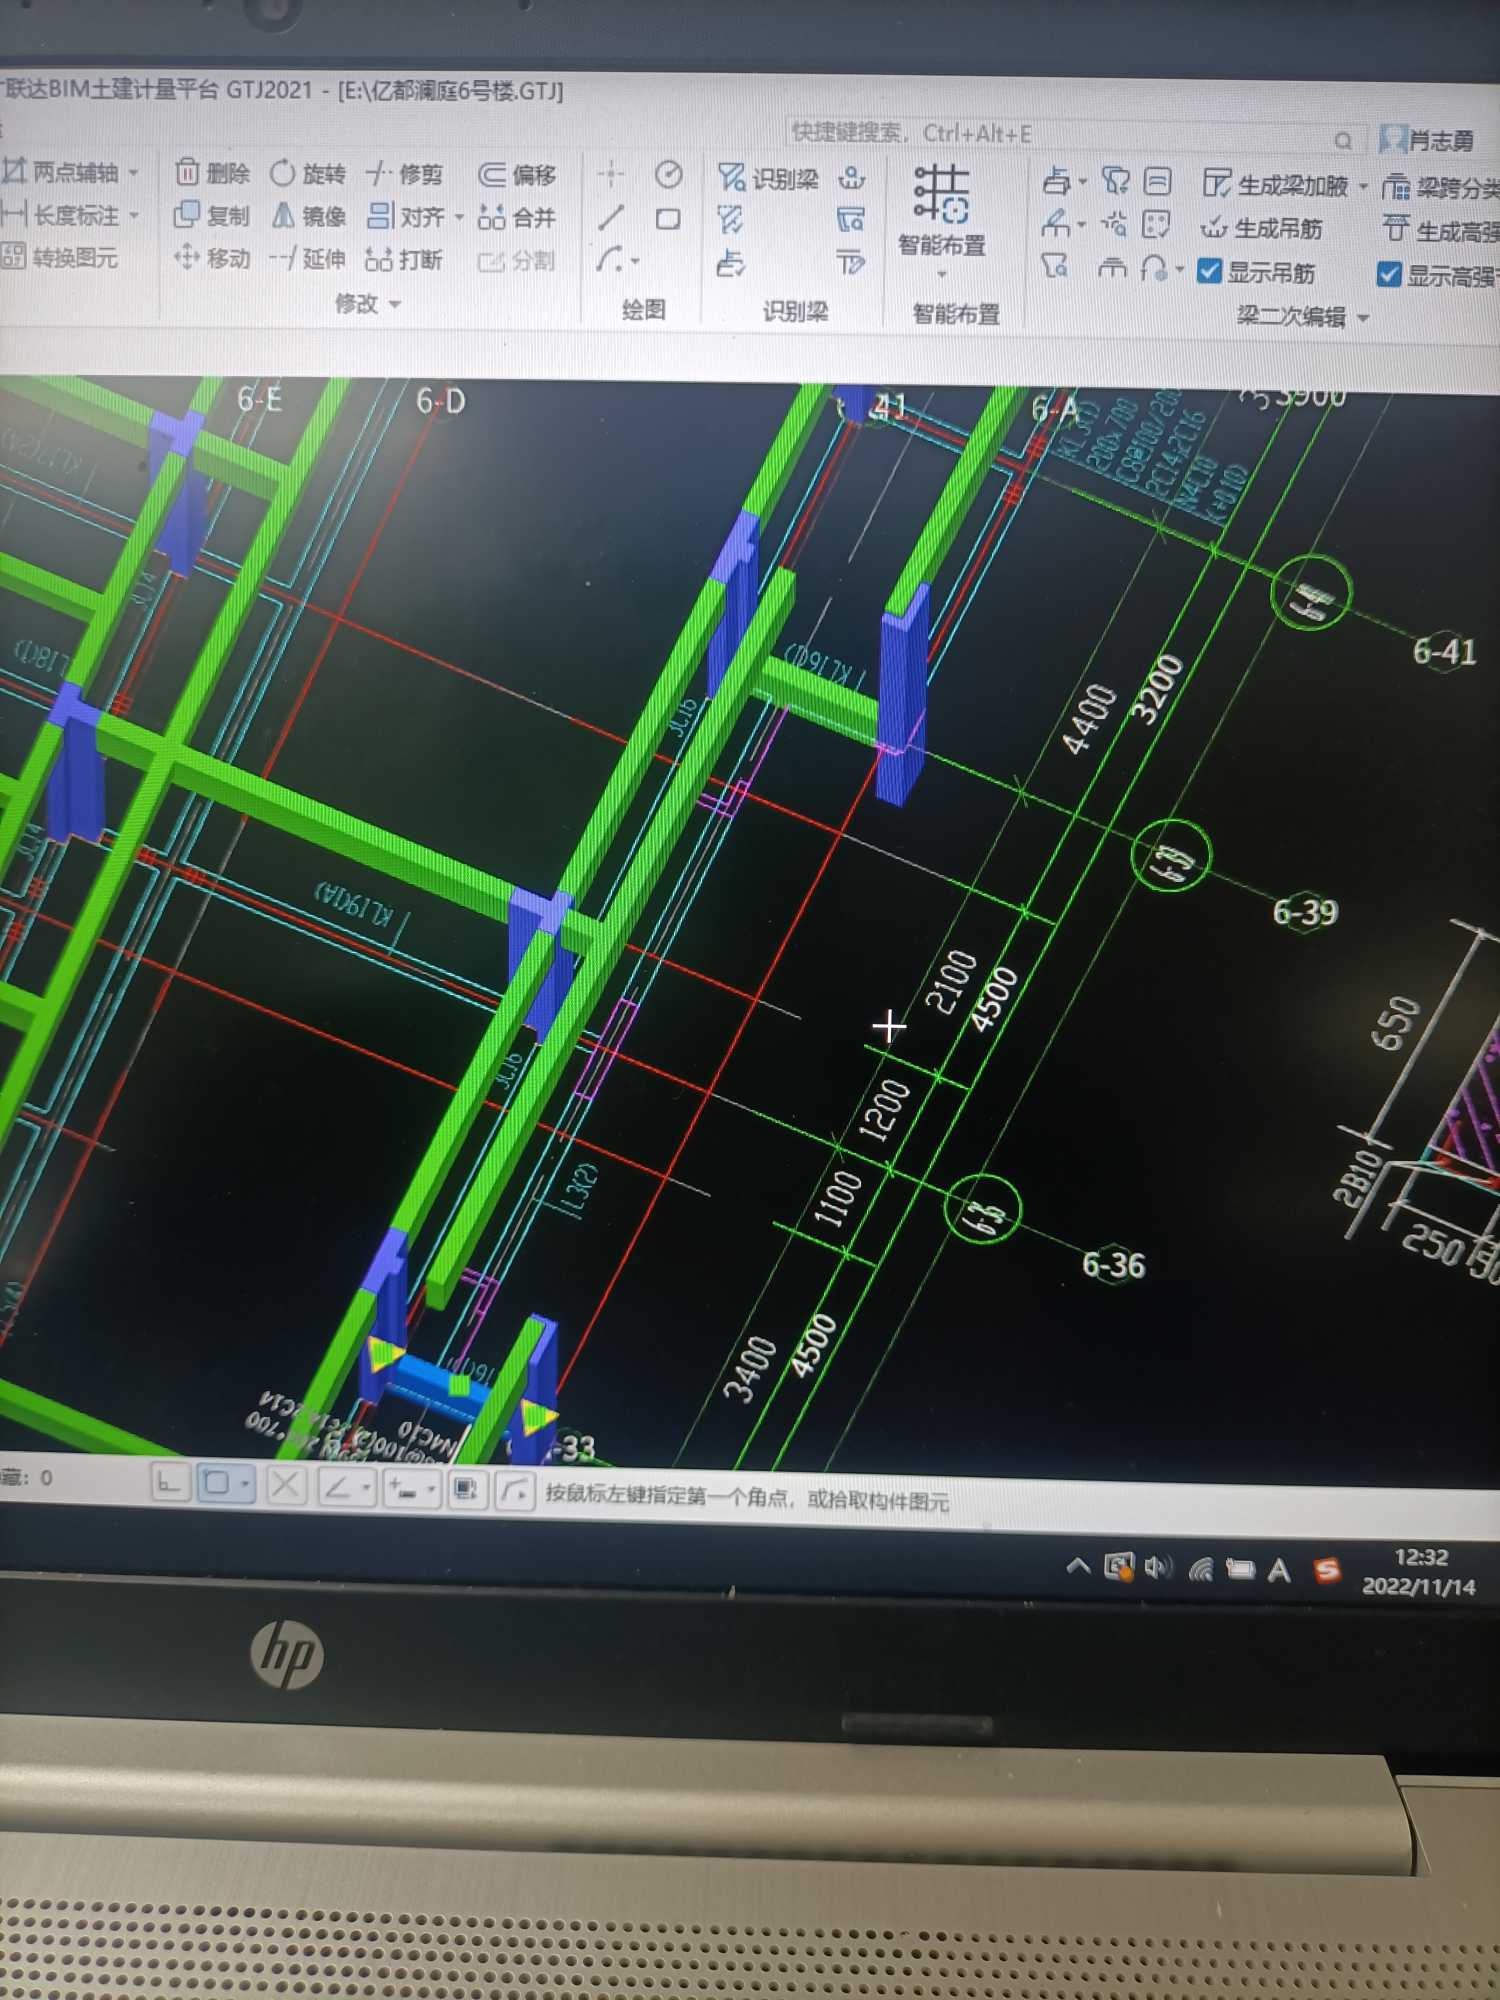Click the 4400 dimension text
1500x2000 pixels.
click(x=1089, y=718)
